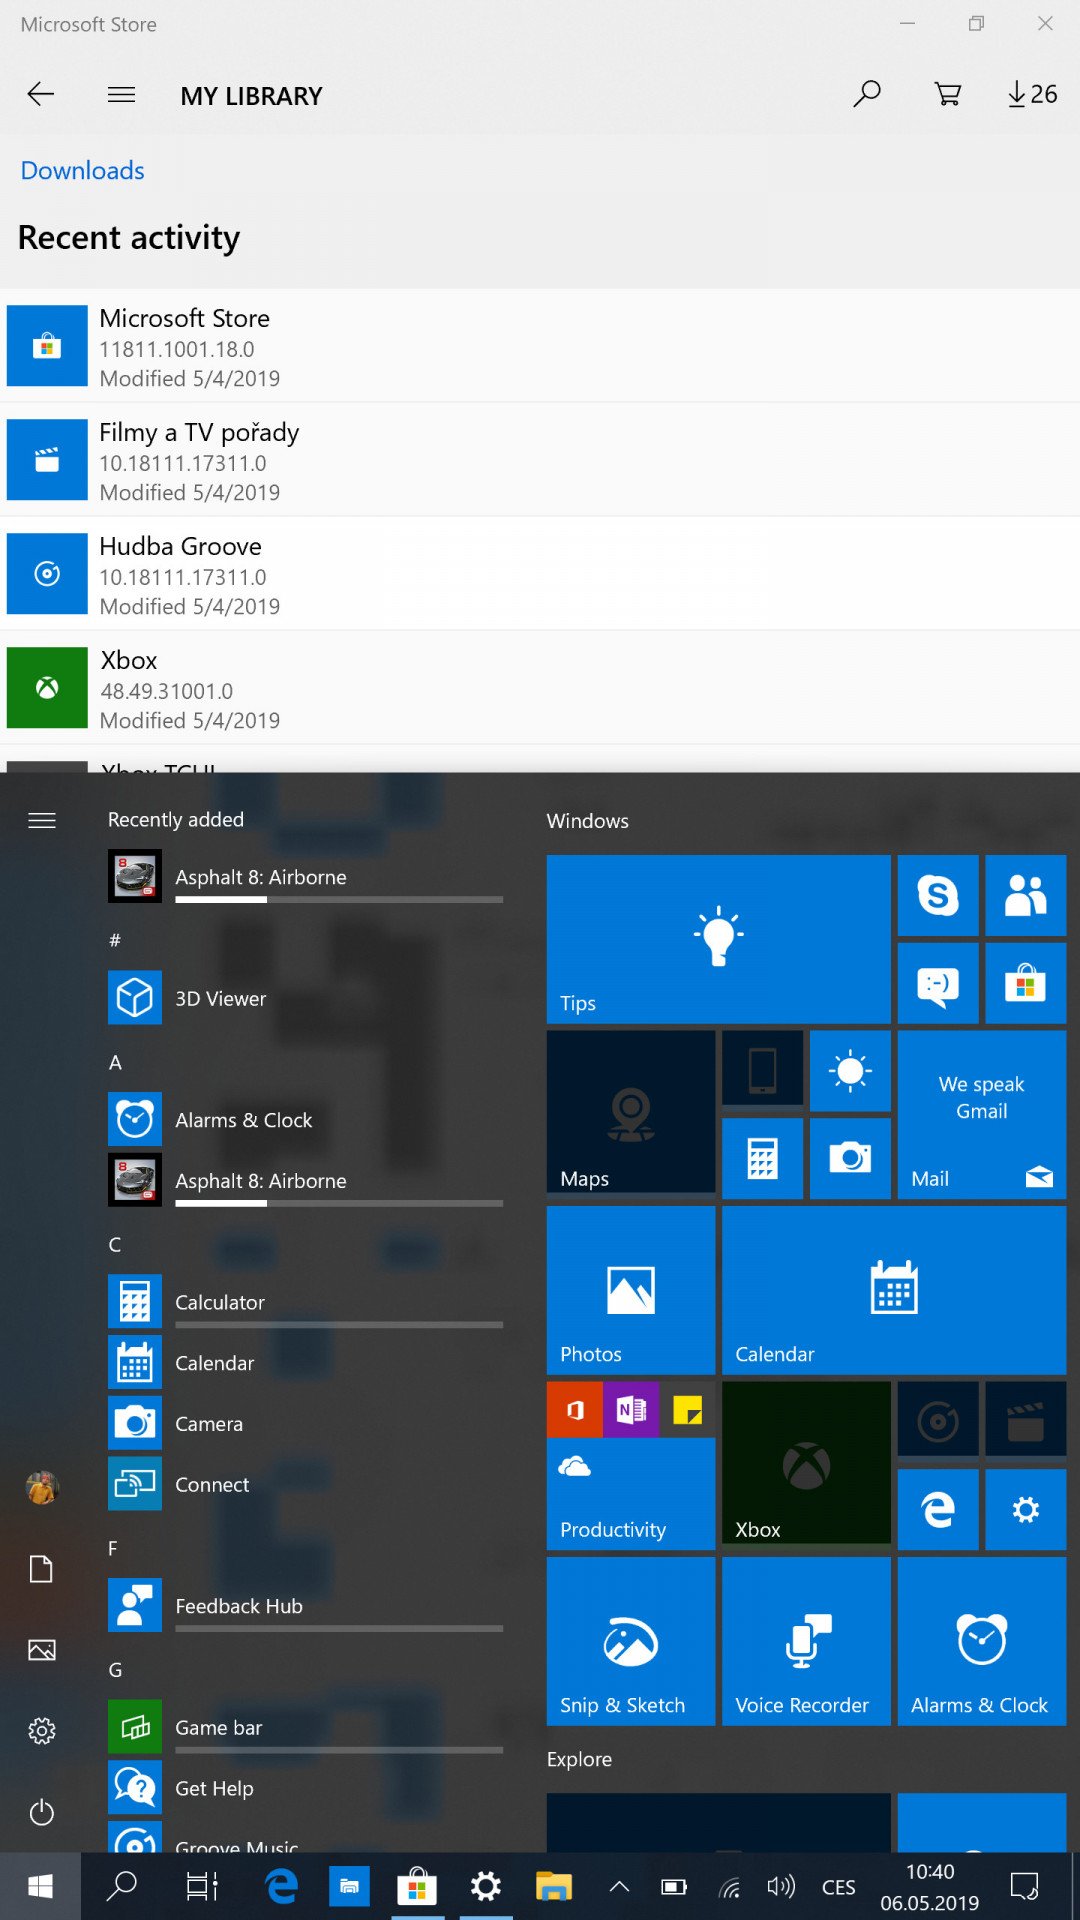Viewport: 1080px width, 1920px height.
Task: Open the Camera tile
Action: coord(850,1159)
